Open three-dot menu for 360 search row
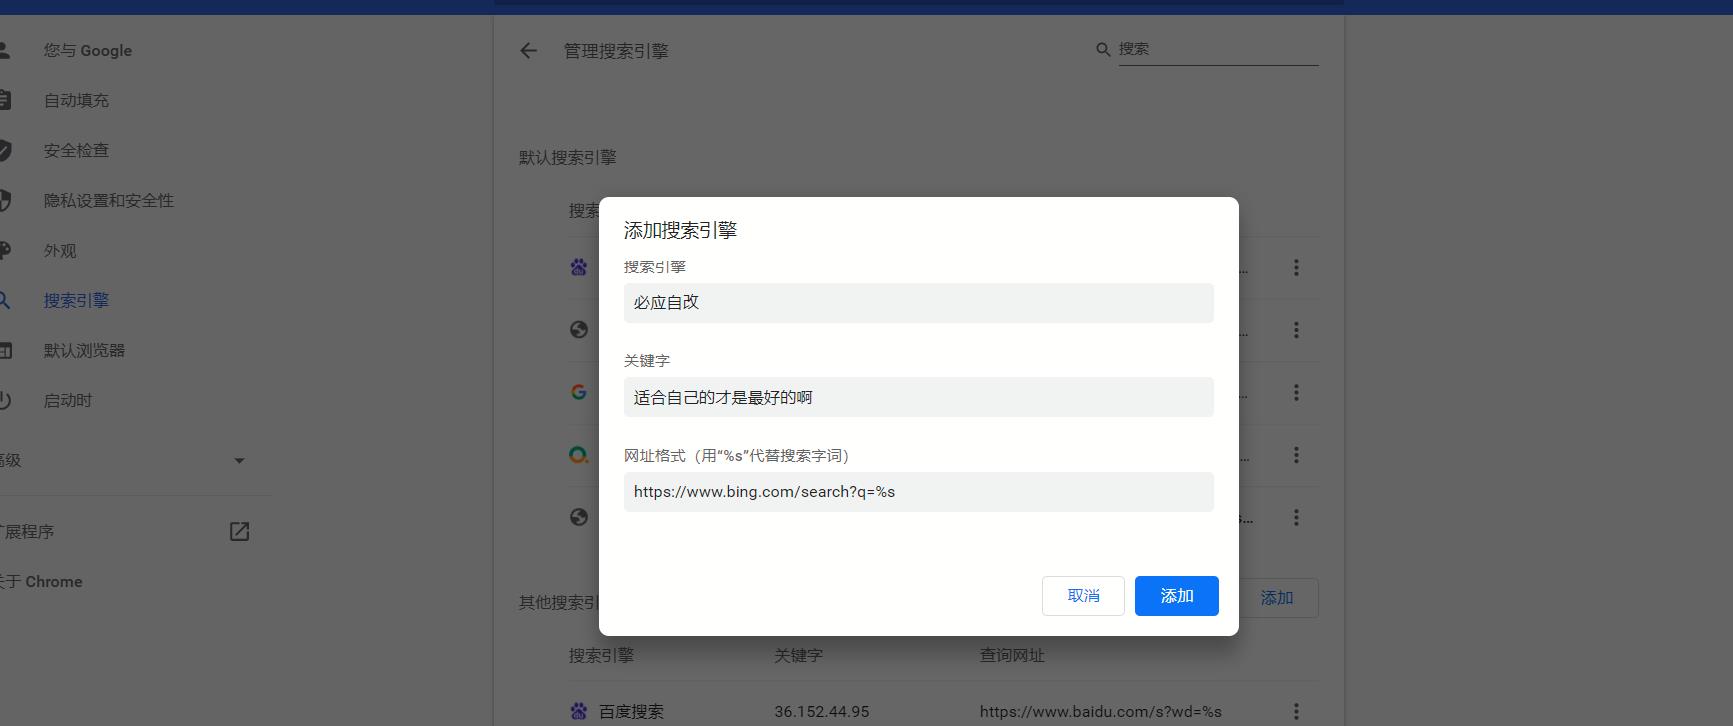 pyautogui.click(x=1296, y=455)
